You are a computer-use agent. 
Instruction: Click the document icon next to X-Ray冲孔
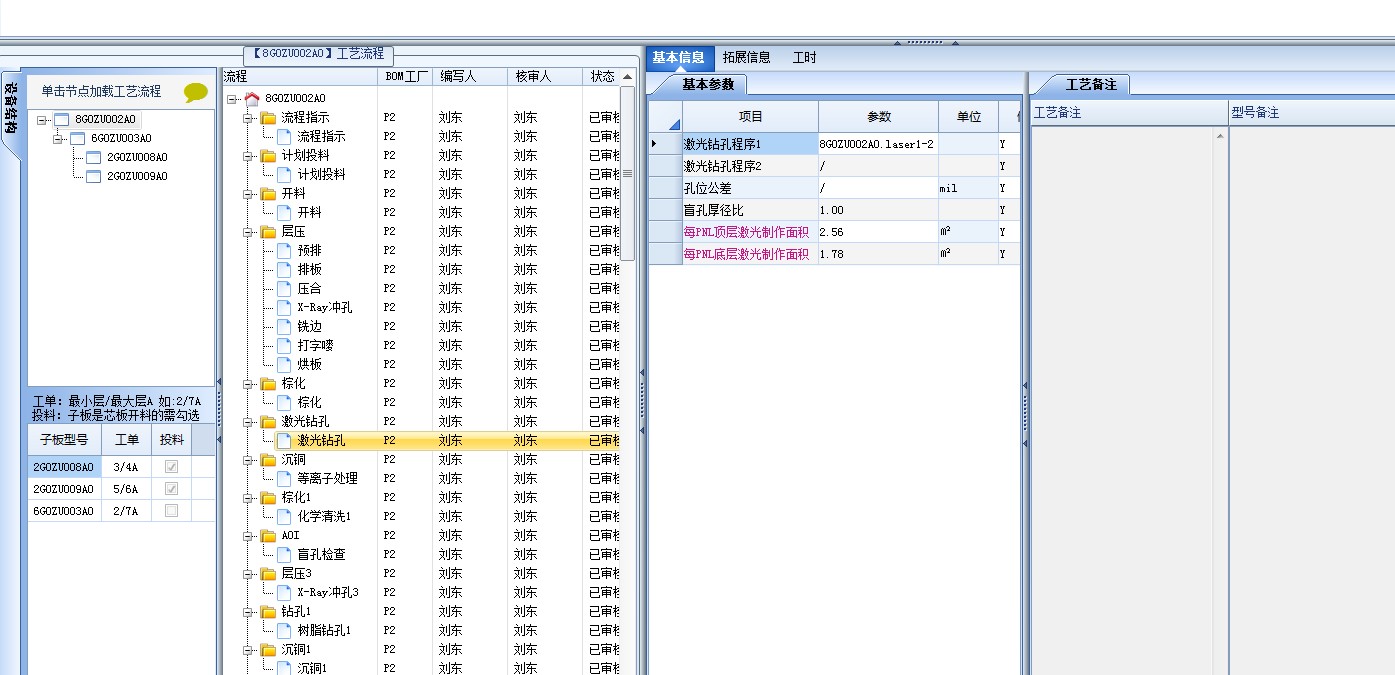[284, 307]
